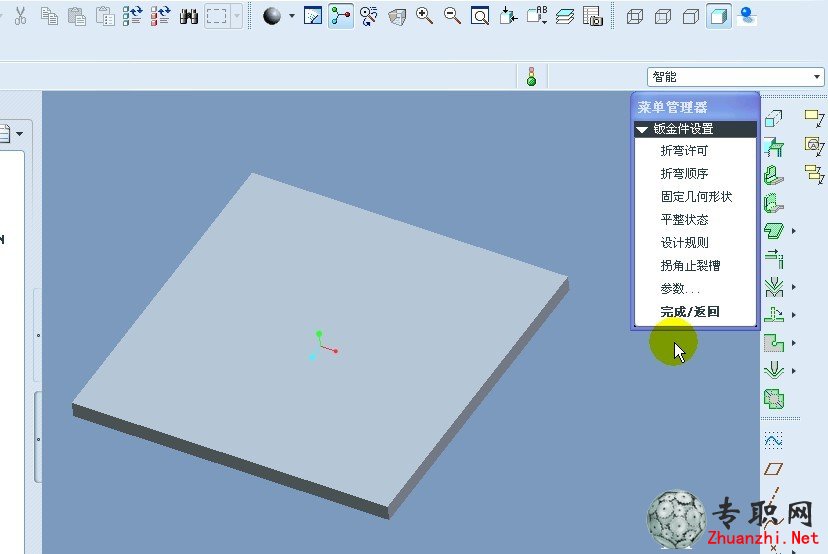Open the saved view list dropdown icon
This screenshot has height=554, width=828.
[x=537, y=16]
